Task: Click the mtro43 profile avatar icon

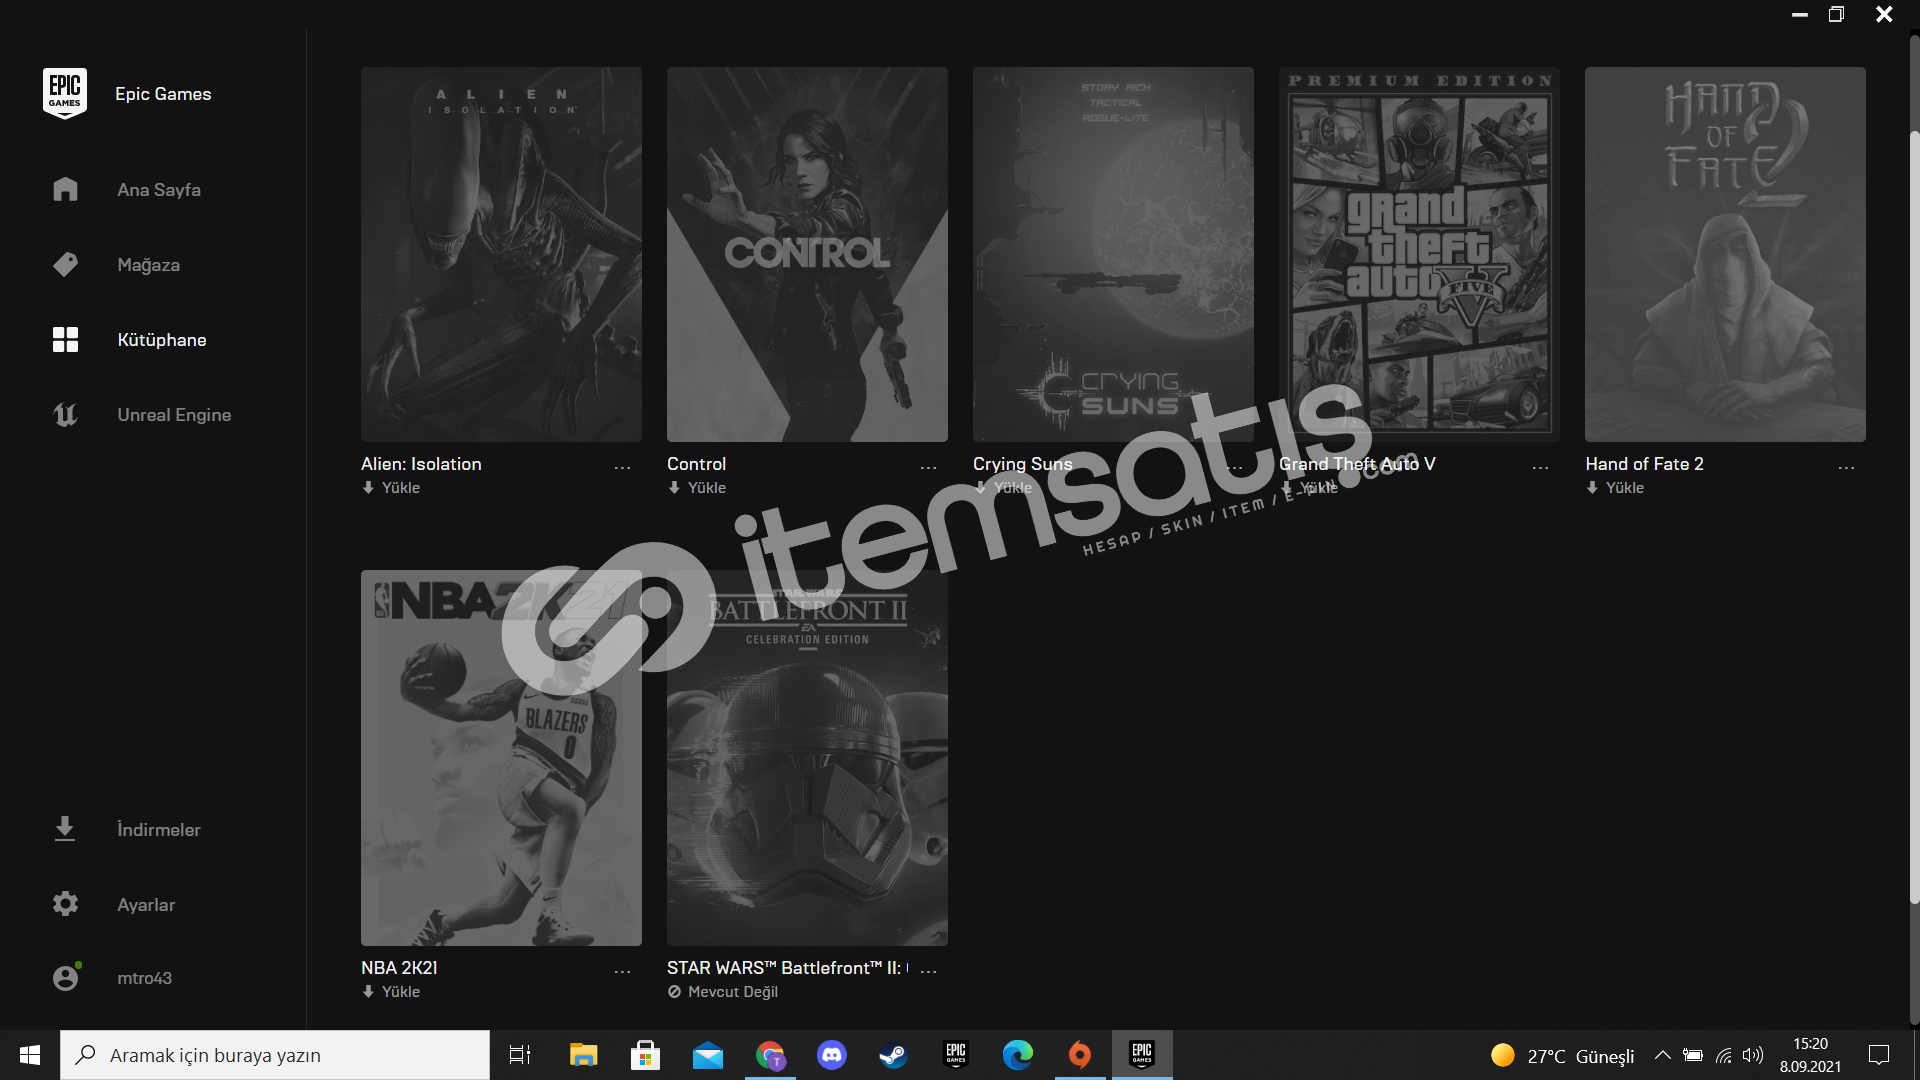Action: (66, 977)
